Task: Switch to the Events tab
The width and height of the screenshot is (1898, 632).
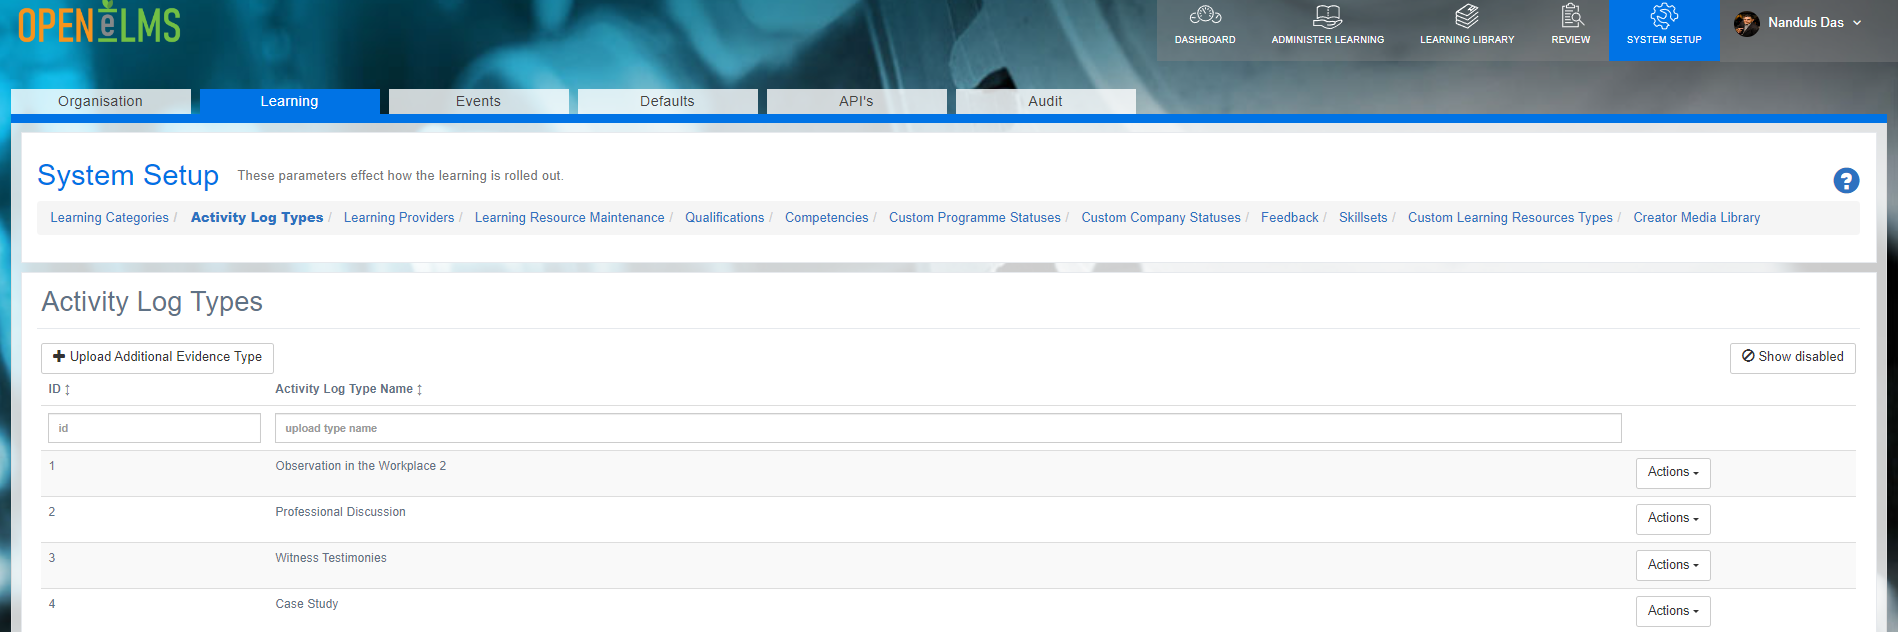Action: pos(479,101)
